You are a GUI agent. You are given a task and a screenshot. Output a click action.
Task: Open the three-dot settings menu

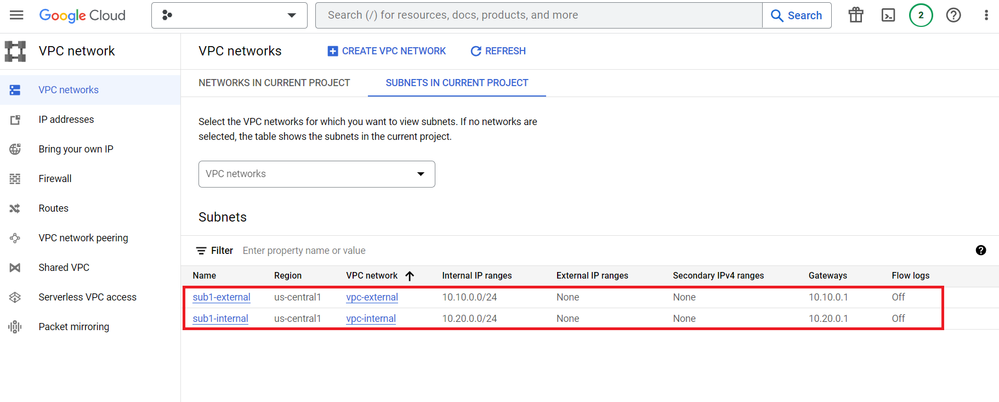[986, 15]
